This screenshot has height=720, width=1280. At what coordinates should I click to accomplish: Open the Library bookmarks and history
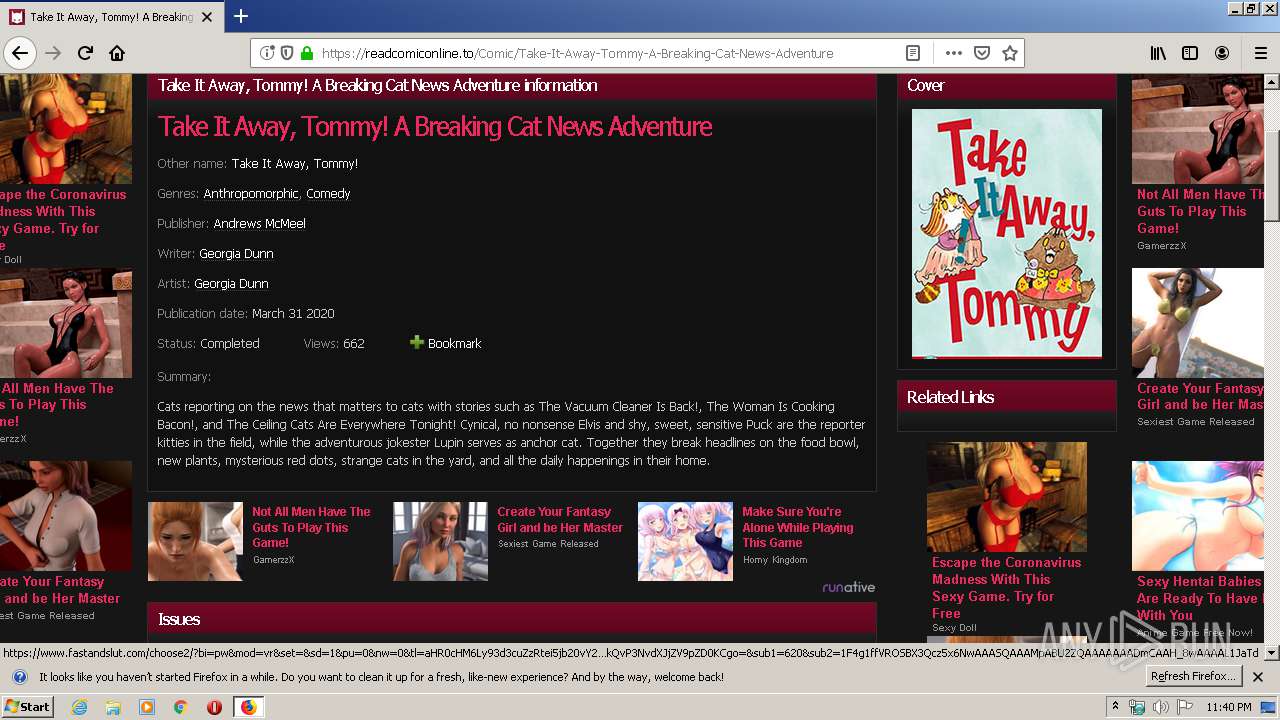[x=1158, y=53]
